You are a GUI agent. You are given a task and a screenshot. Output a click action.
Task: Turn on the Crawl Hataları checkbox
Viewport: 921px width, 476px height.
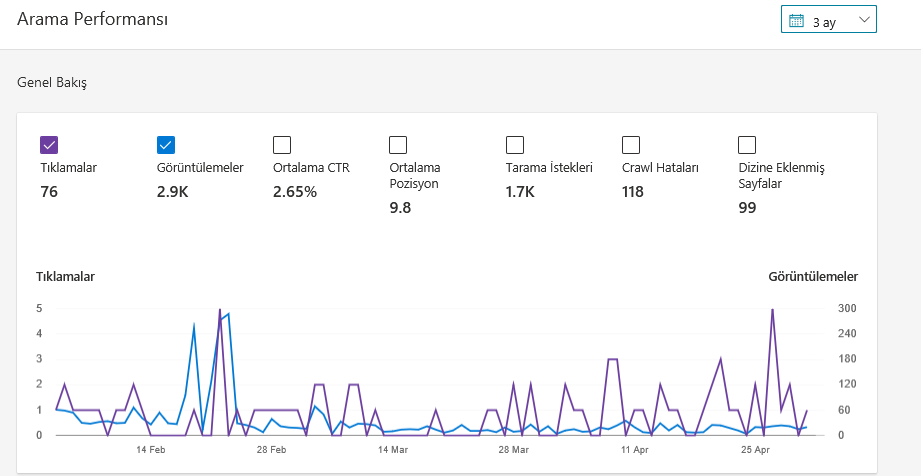(x=631, y=145)
